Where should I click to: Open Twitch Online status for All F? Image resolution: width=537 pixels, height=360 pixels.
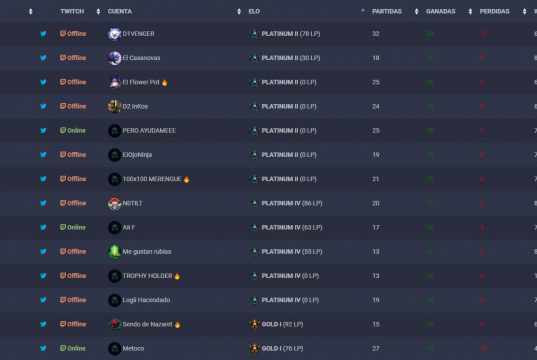[x=73, y=227]
